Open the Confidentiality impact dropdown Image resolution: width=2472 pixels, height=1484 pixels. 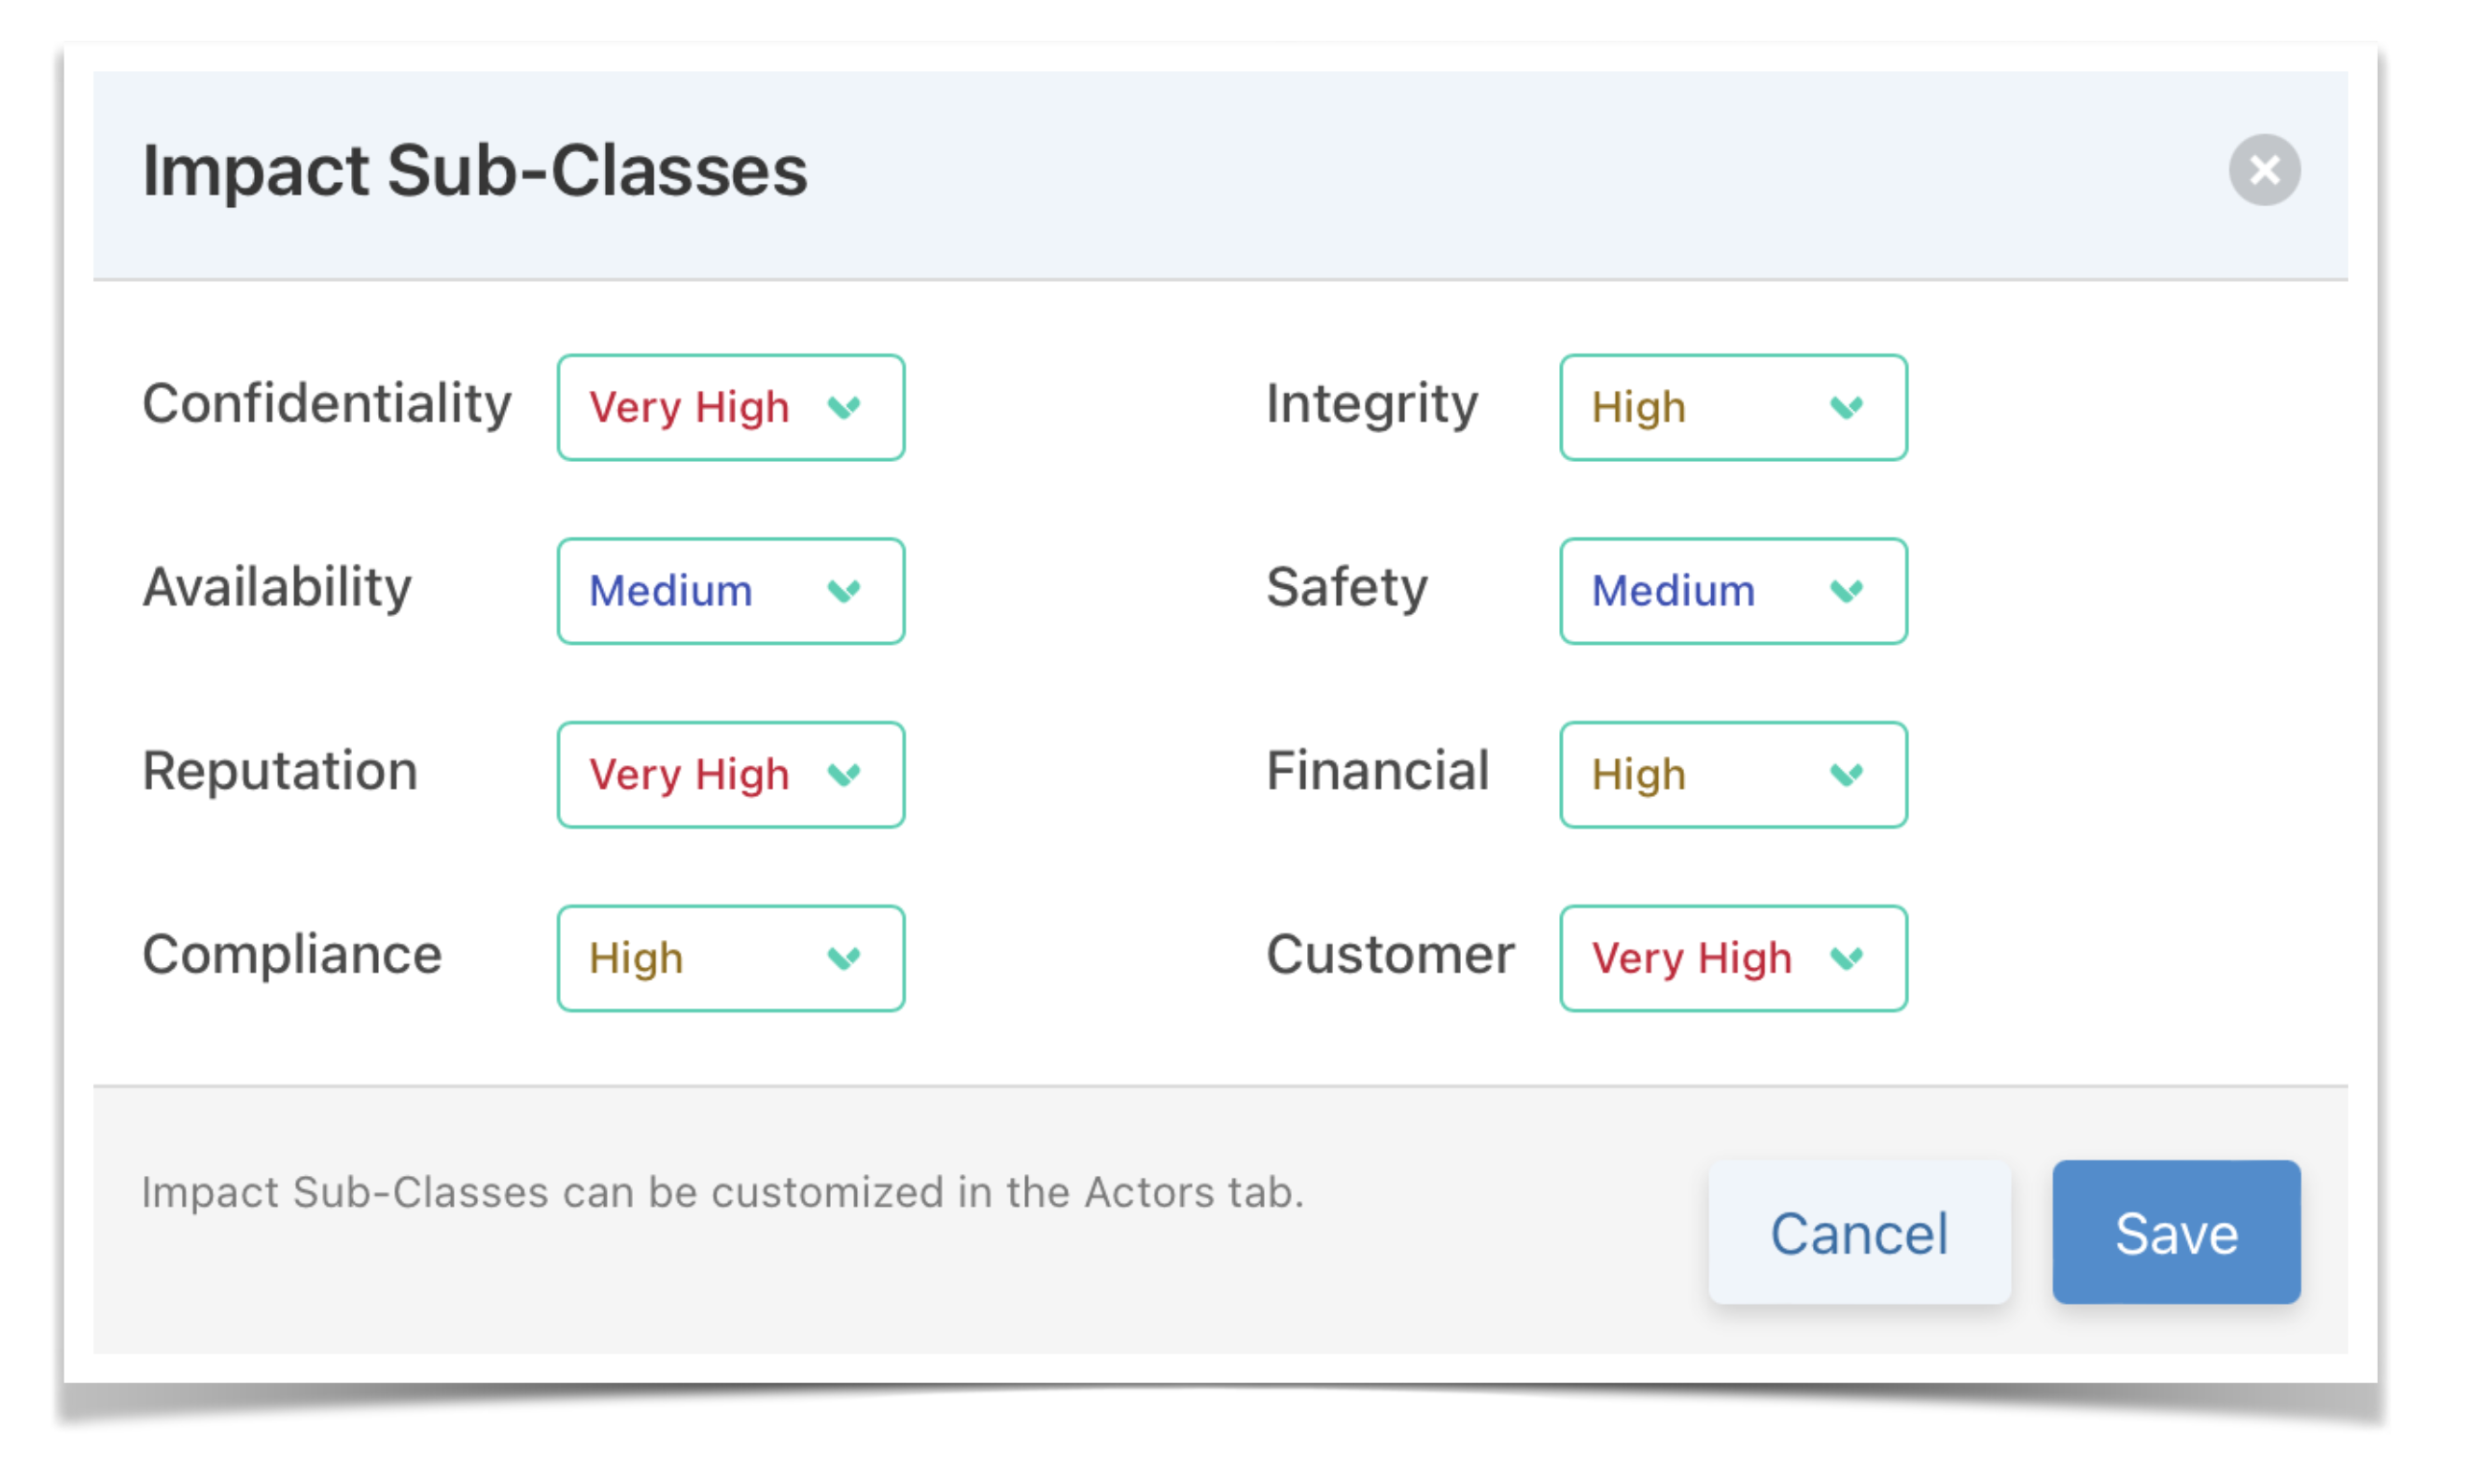[x=730, y=407]
